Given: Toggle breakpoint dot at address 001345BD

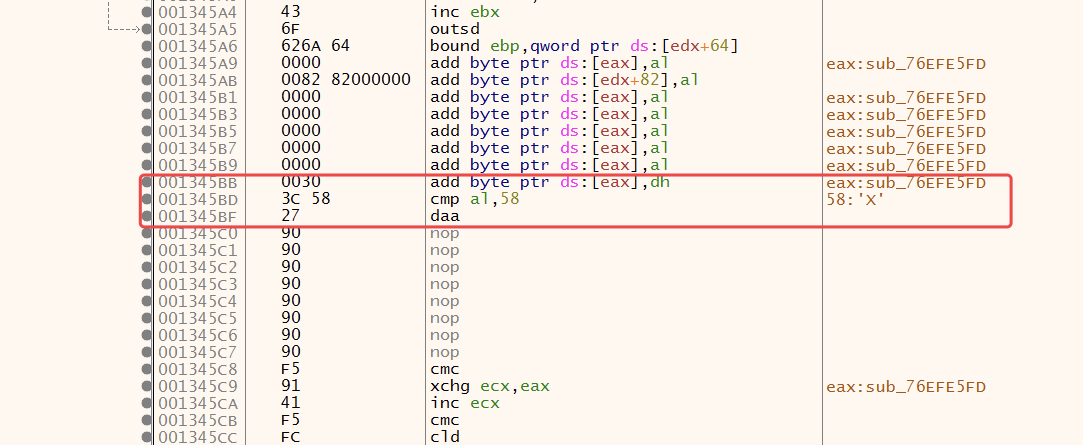Looking at the screenshot, I should tap(148, 200).
